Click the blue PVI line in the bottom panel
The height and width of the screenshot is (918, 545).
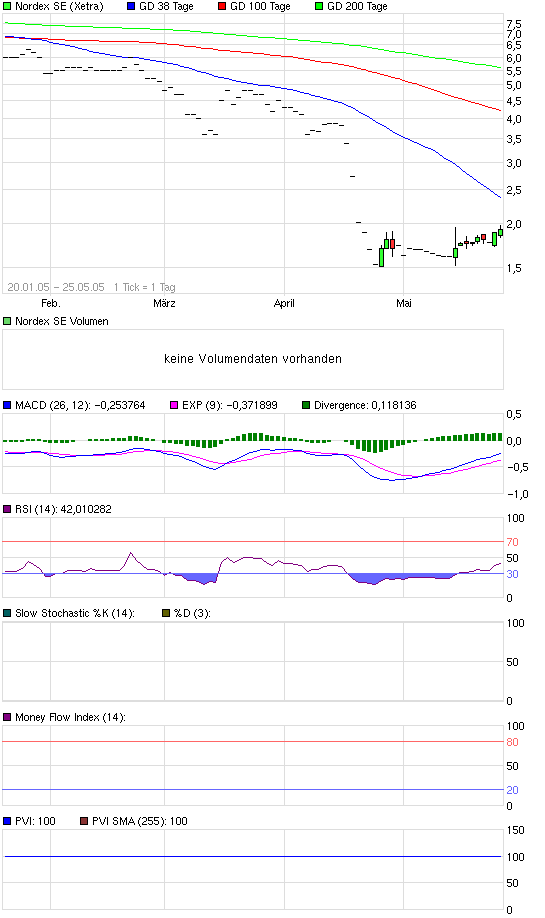(x=253, y=857)
